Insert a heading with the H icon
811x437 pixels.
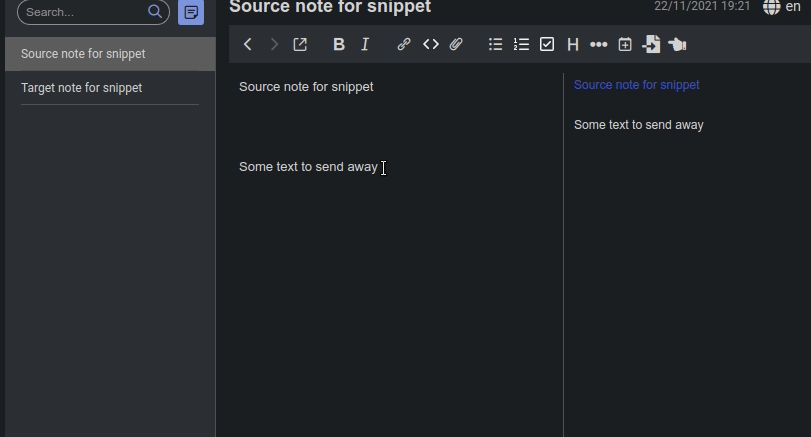click(x=573, y=44)
